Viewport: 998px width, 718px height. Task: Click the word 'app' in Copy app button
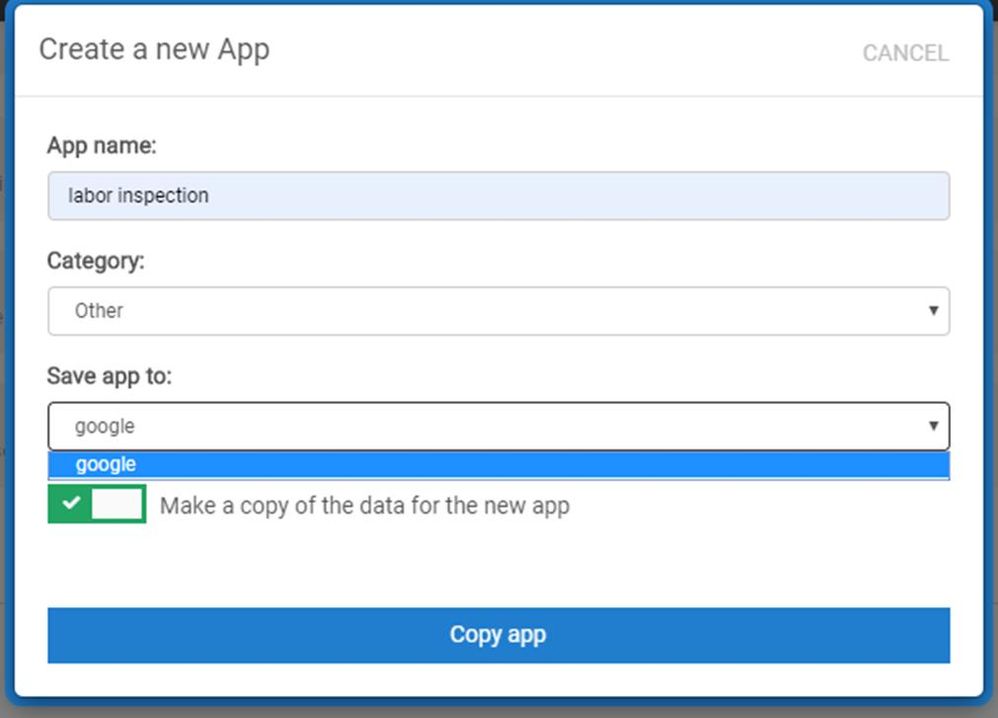(526, 636)
